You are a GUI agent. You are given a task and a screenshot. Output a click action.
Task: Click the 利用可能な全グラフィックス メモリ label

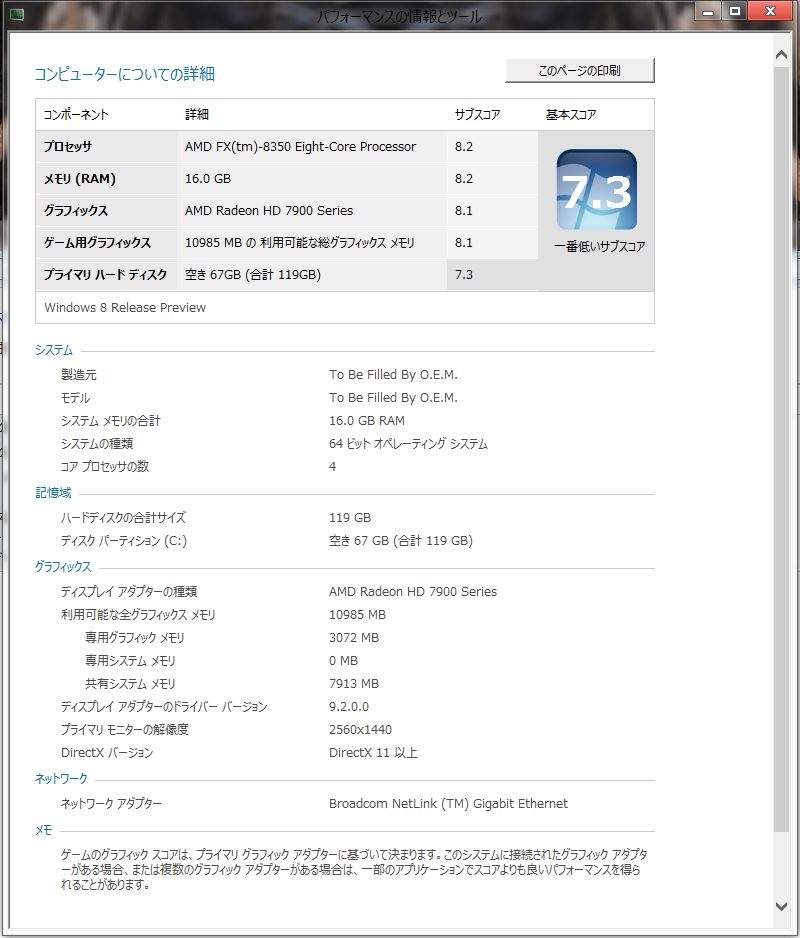tap(138, 615)
